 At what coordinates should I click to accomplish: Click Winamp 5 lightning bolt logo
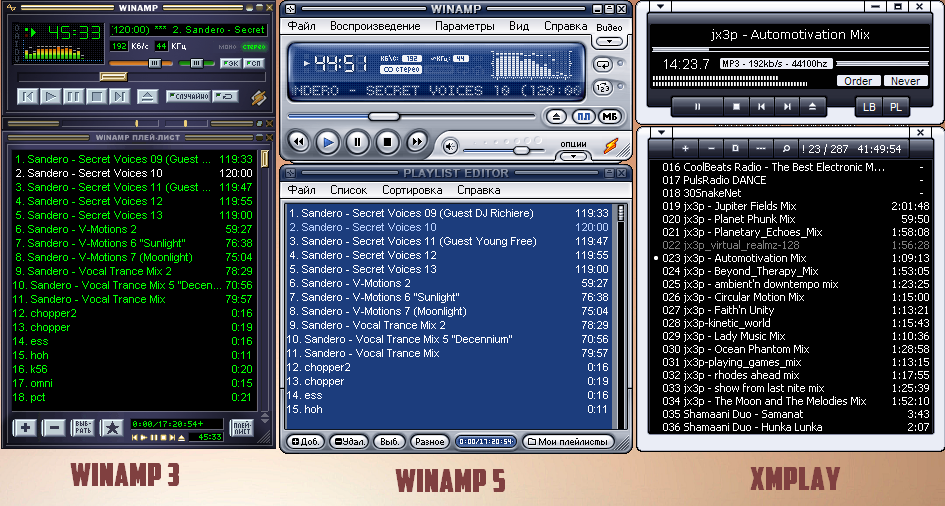tap(611, 146)
